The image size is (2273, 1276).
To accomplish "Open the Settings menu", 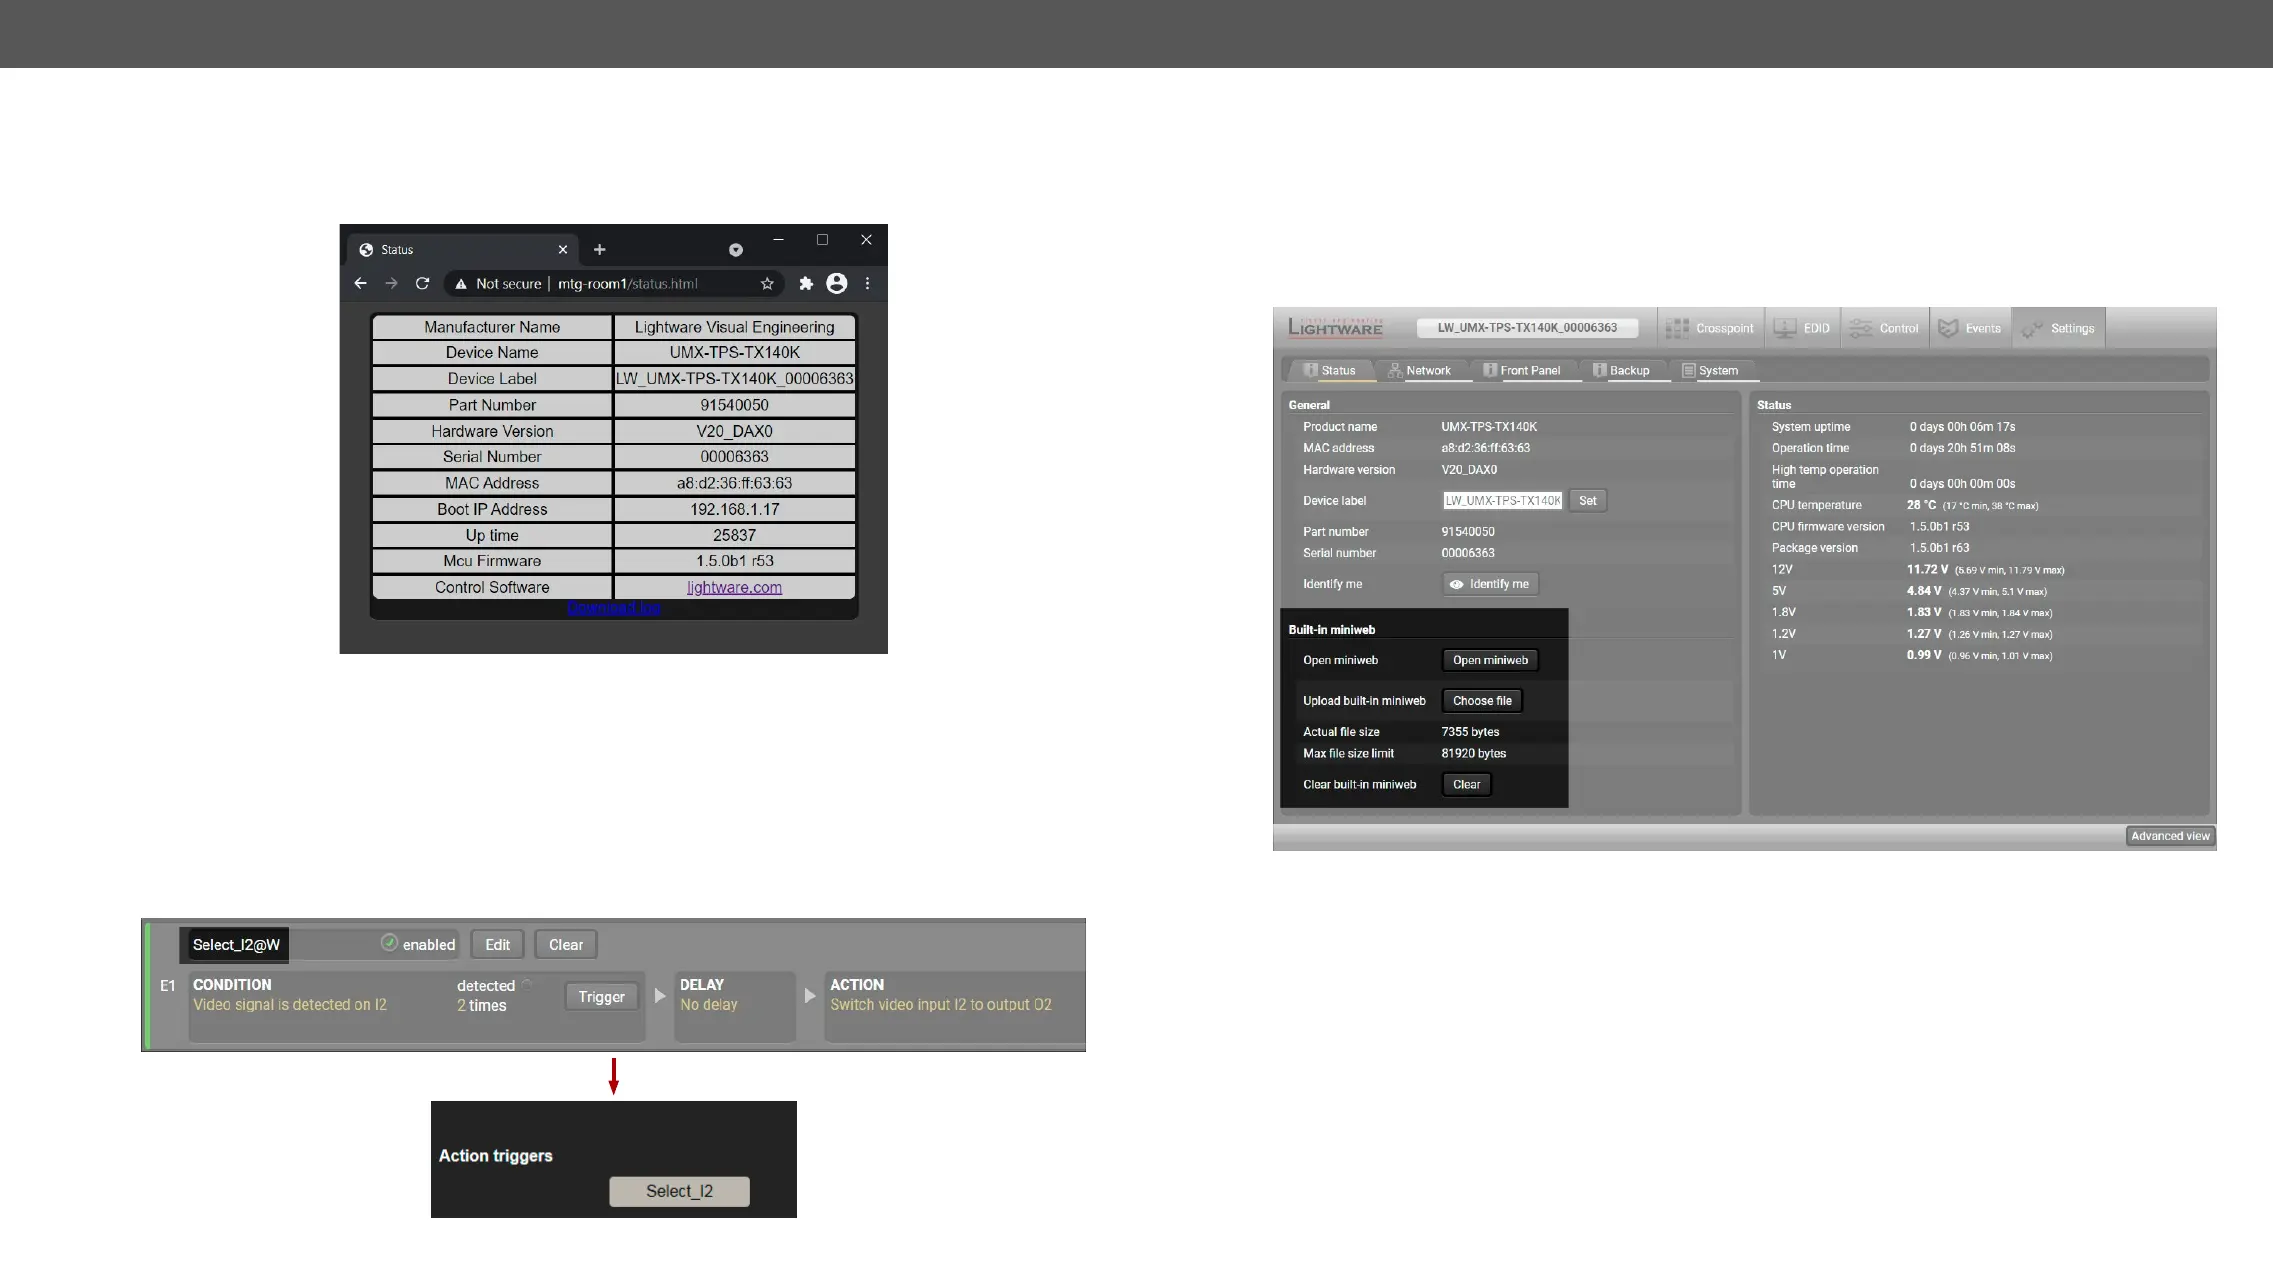I will 2058,328.
